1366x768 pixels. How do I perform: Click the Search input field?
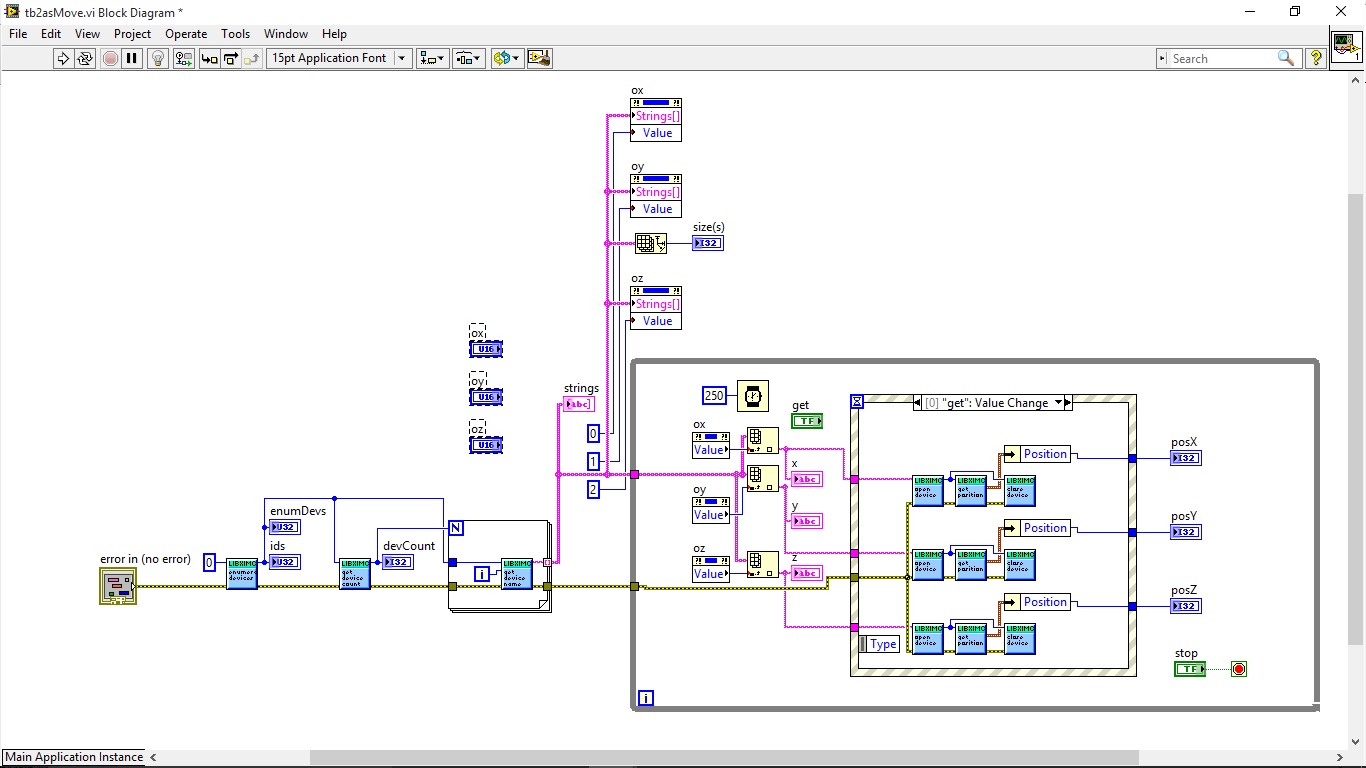(1220, 59)
